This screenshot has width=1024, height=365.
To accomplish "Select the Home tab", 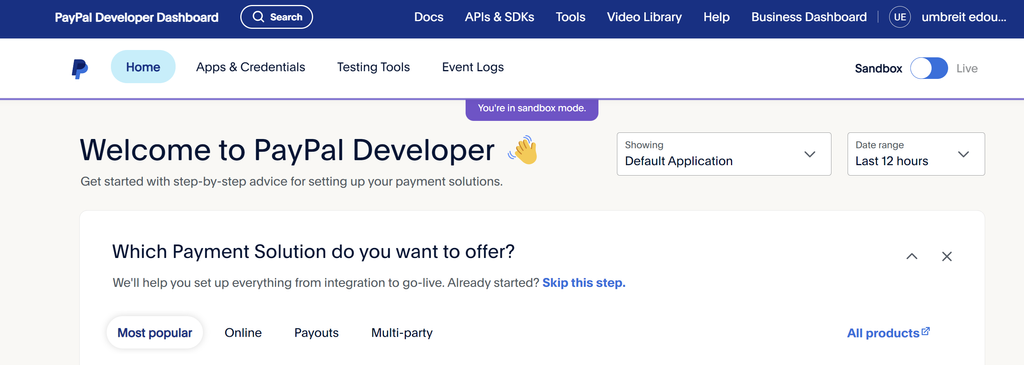I will coord(143,67).
